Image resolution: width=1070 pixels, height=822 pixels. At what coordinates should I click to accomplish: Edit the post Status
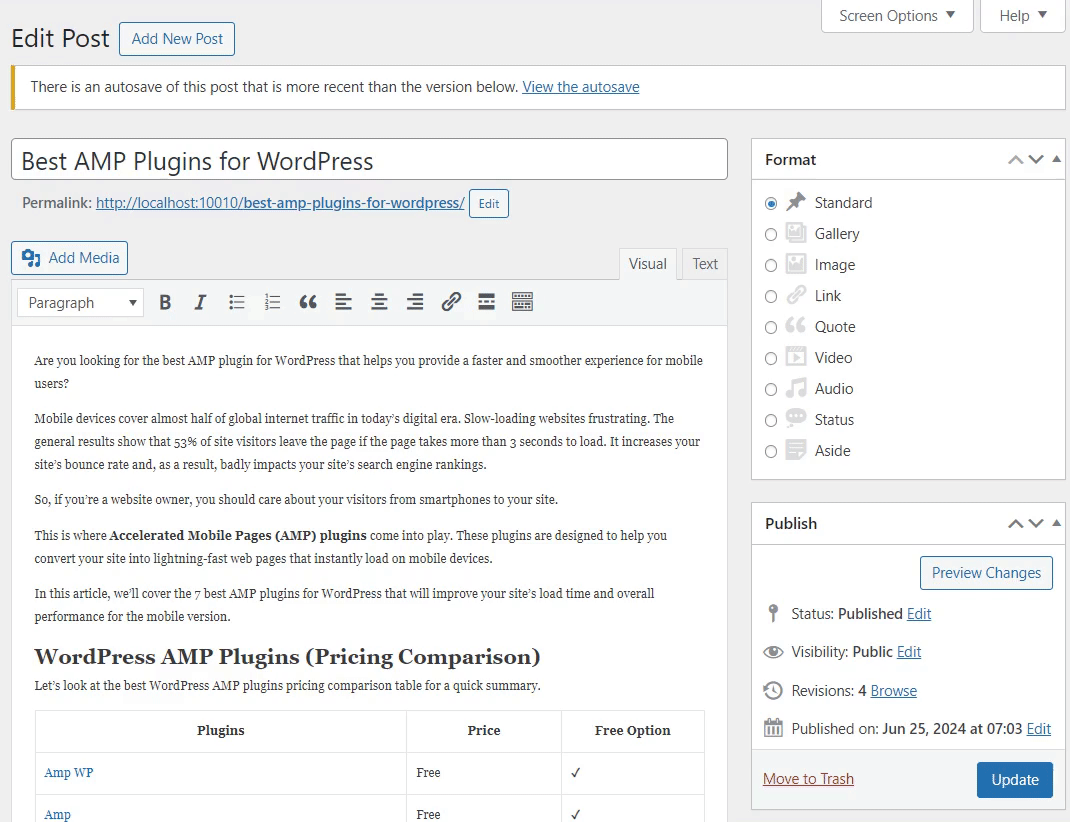click(x=919, y=614)
